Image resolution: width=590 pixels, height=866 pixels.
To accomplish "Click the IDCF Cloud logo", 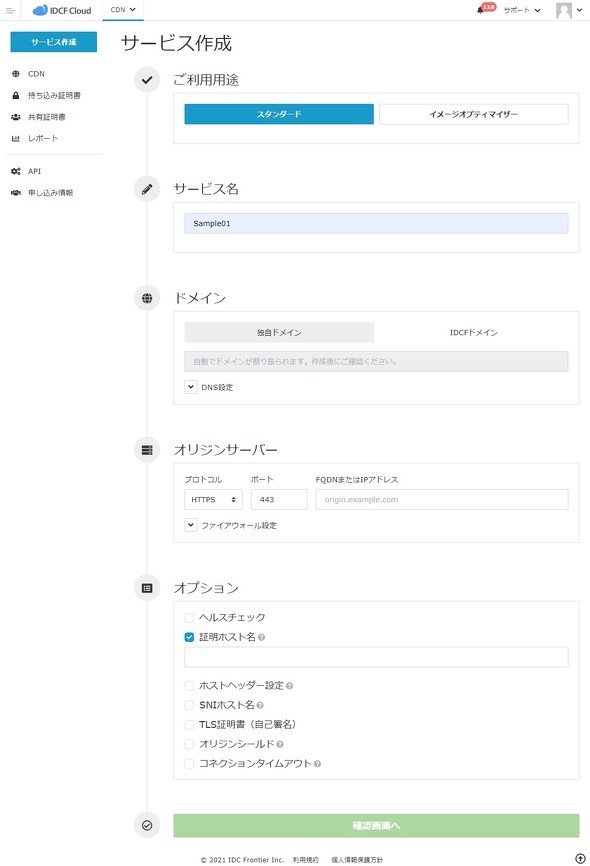I will [62, 10].
